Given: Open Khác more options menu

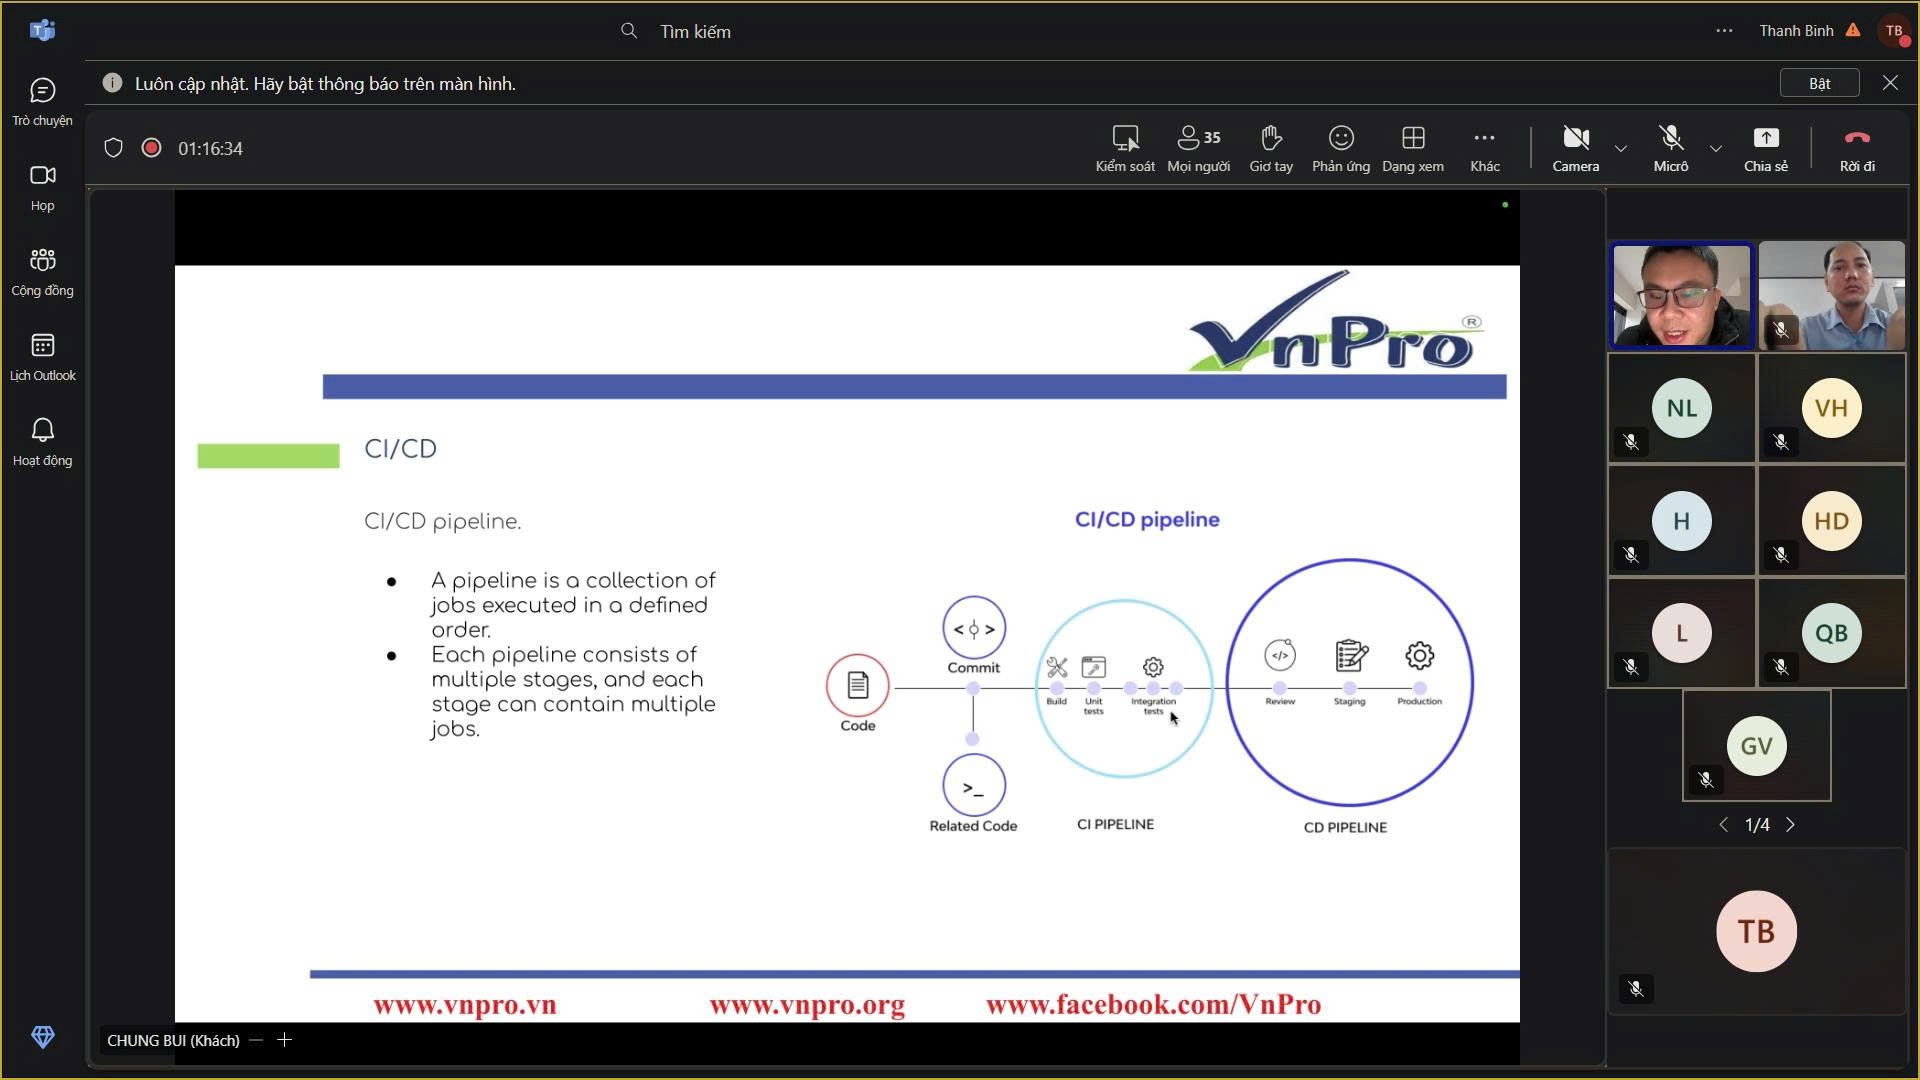Looking at the screenshot, I should pos(1484,138).
